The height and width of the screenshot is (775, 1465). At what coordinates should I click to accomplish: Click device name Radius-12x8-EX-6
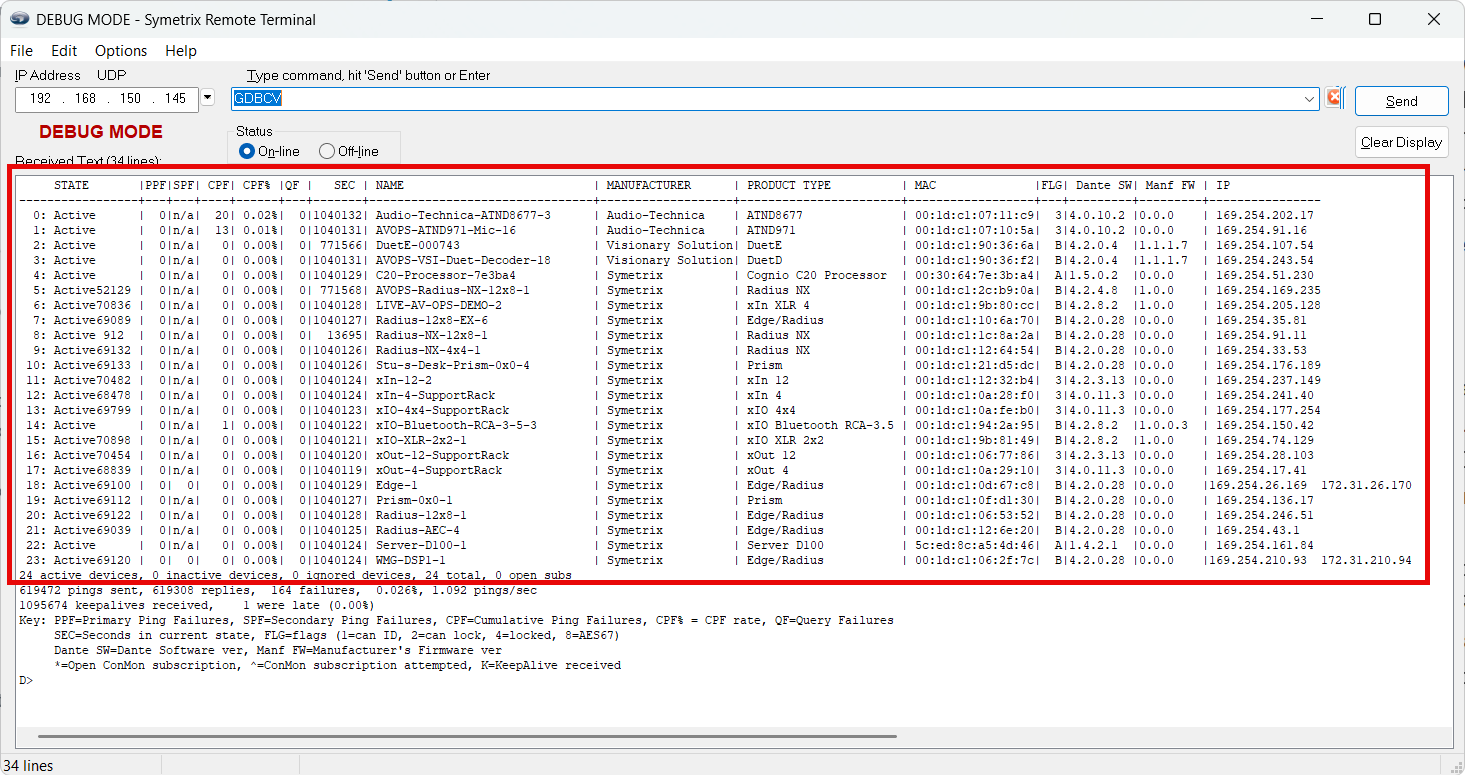click(432, 320)
